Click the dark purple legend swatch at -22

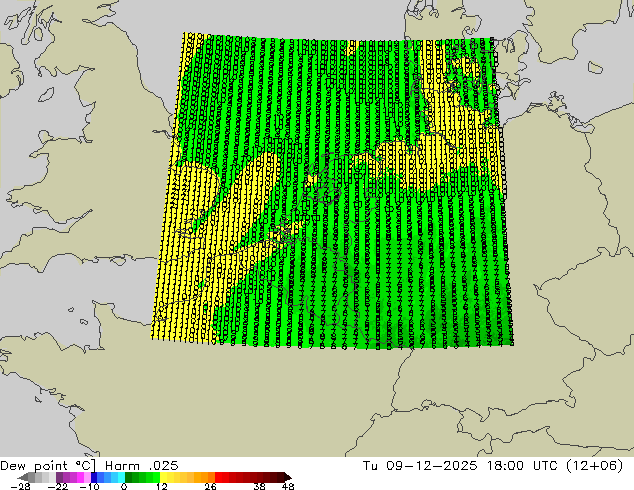click(x=59, y=477)
